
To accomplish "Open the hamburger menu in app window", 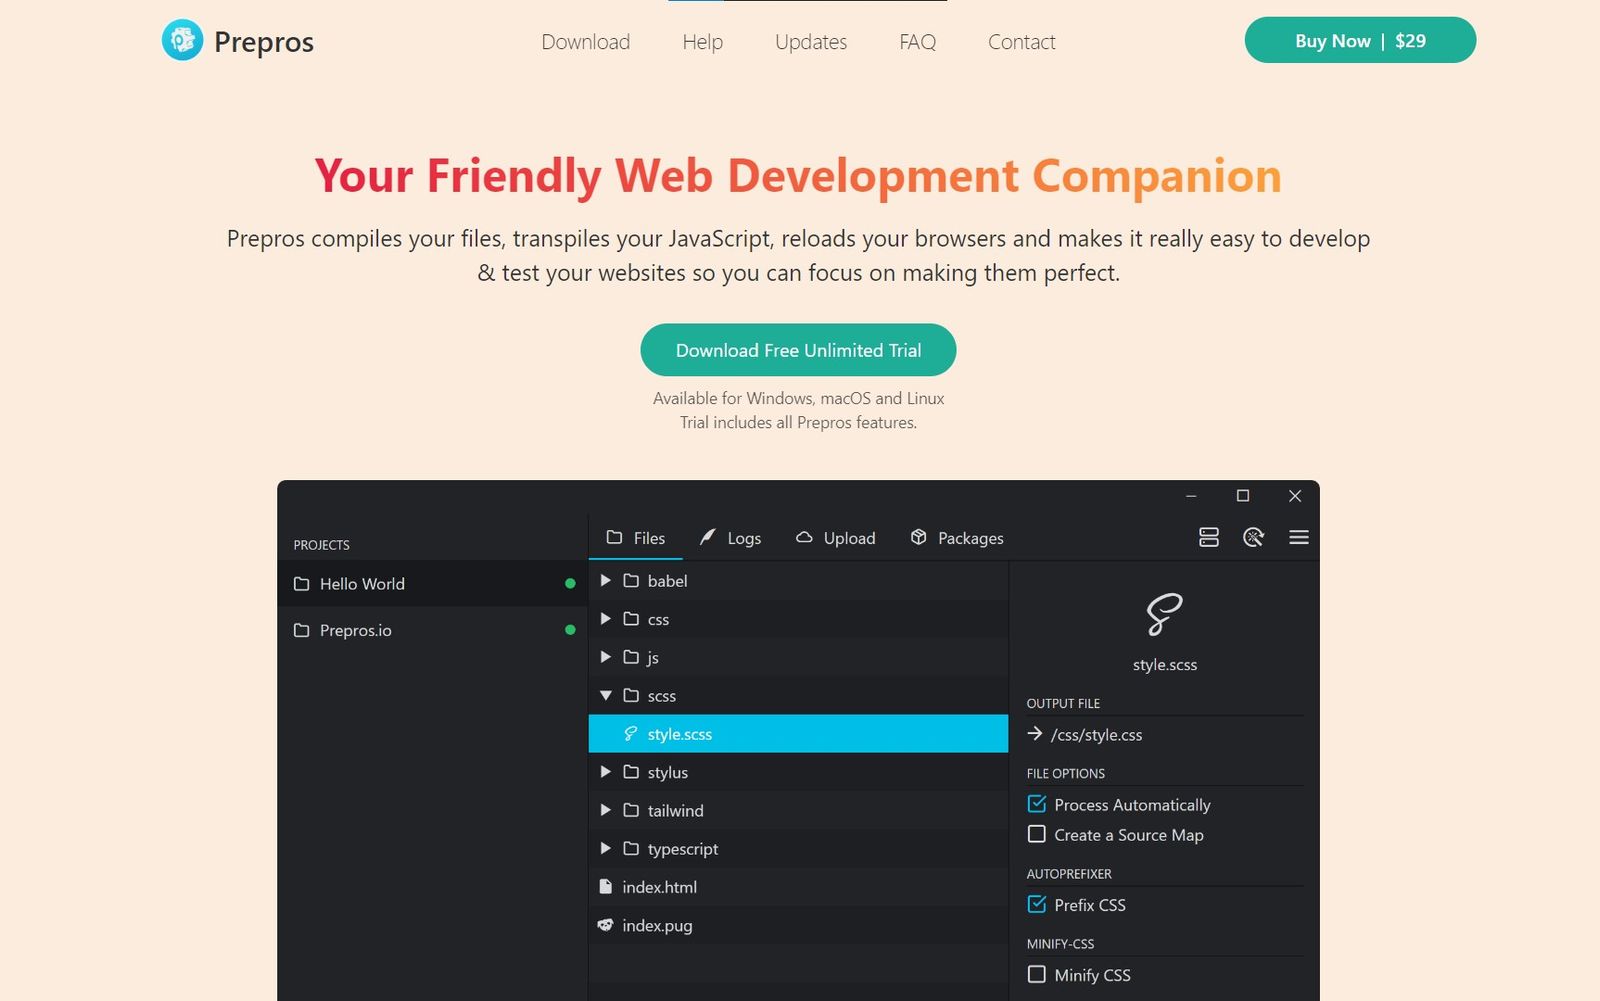I will click(1298, 538).
